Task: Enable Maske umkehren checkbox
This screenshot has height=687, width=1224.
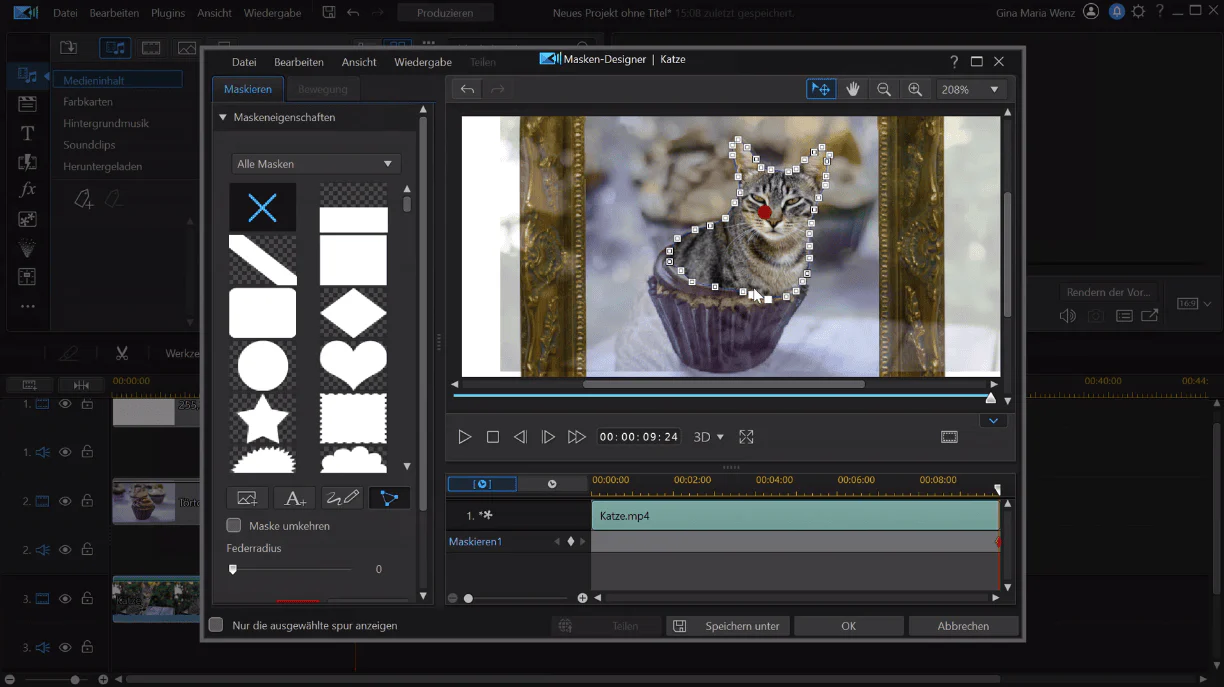Action: point(234,525)
